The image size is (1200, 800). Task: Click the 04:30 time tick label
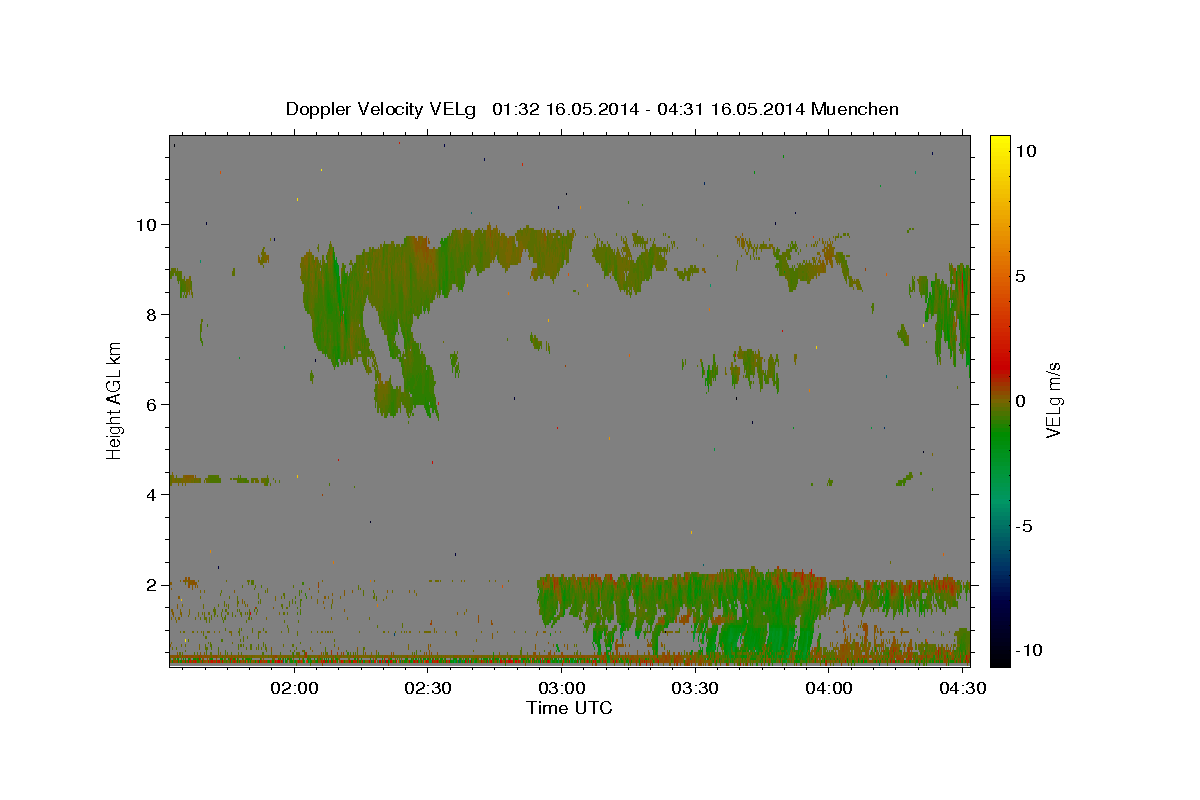962,688
